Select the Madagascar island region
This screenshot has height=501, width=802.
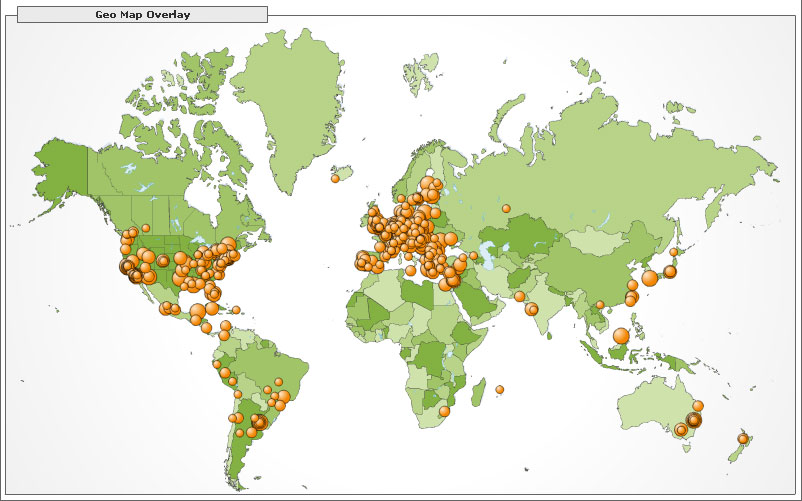[x=479, y=390]
